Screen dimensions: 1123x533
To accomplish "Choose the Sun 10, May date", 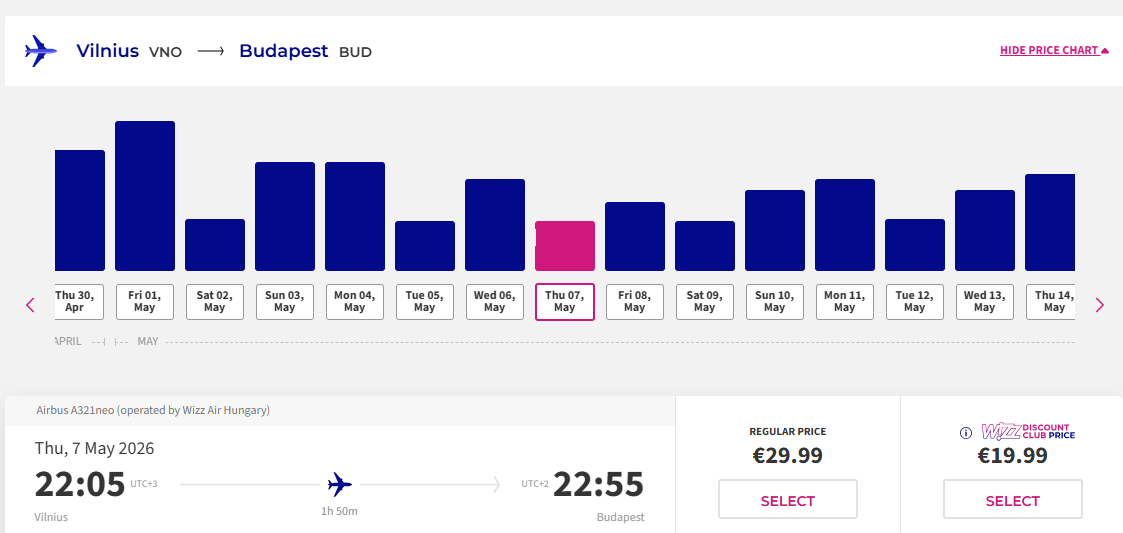I will (775, 302).
